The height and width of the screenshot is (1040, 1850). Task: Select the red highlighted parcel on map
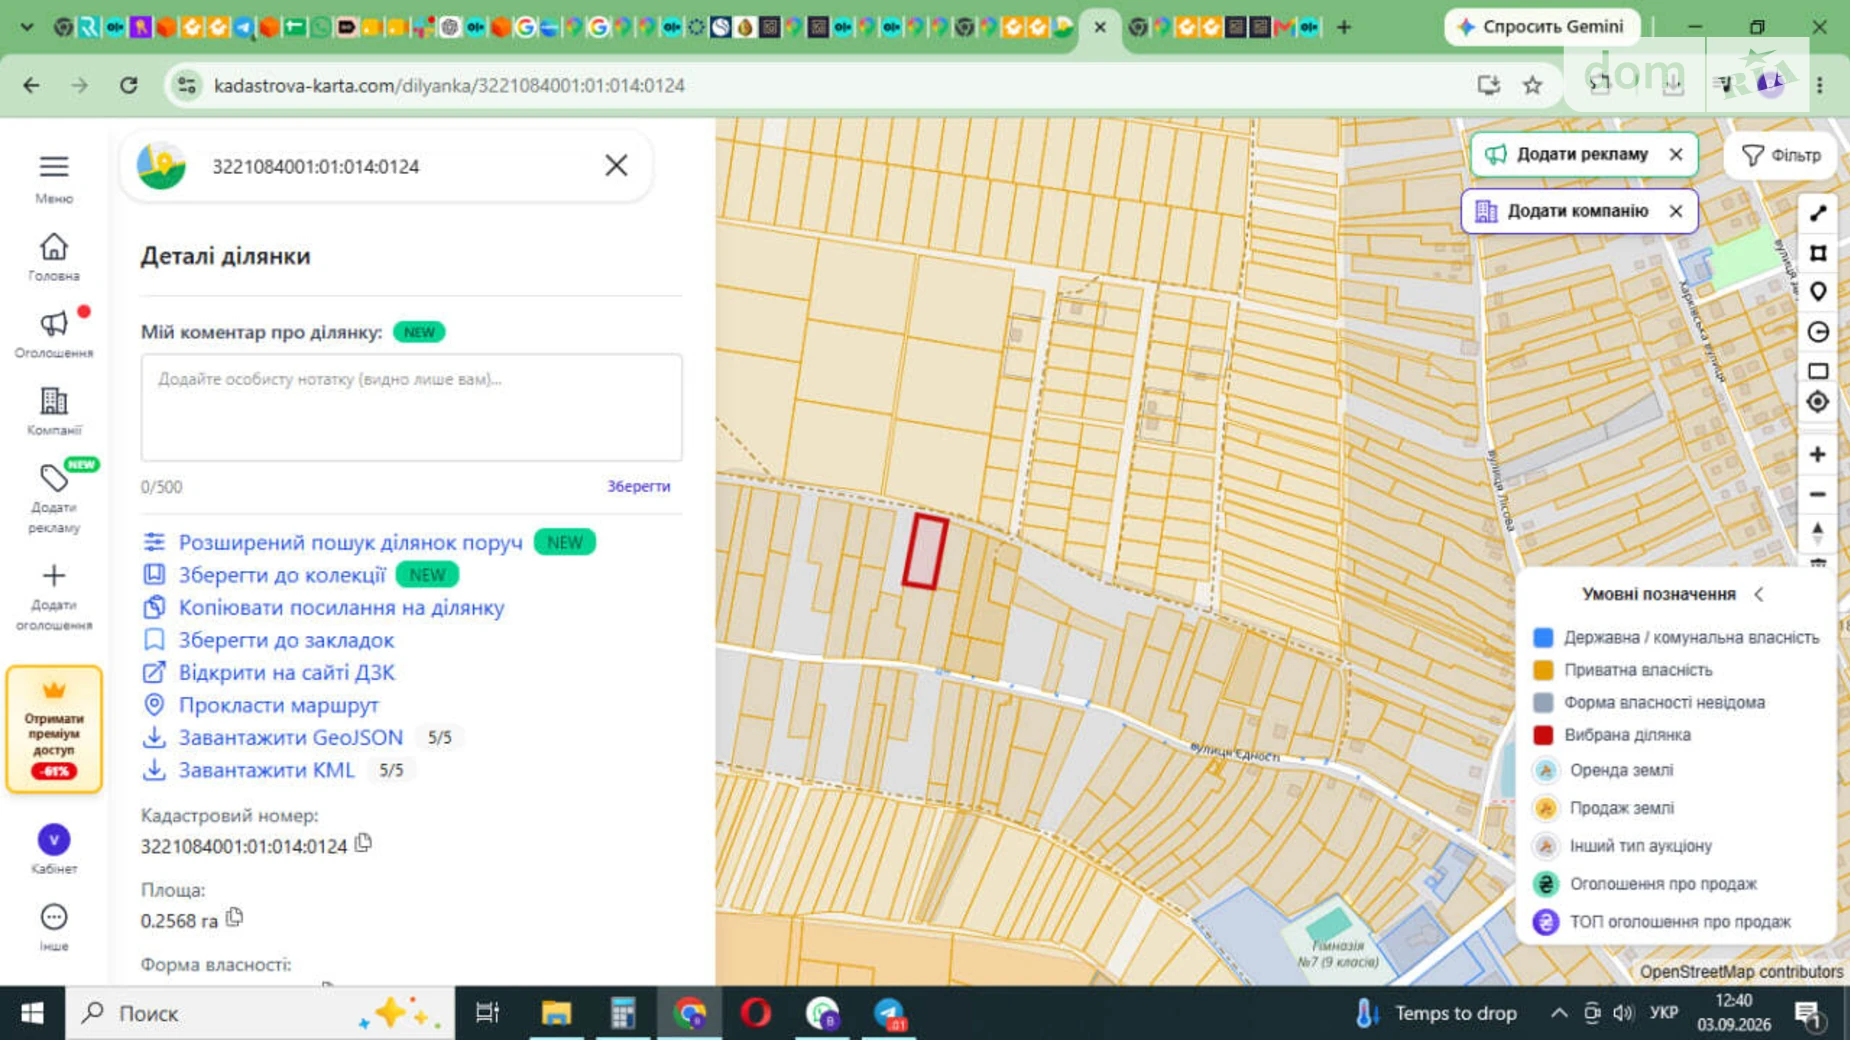tap(925, 552)
